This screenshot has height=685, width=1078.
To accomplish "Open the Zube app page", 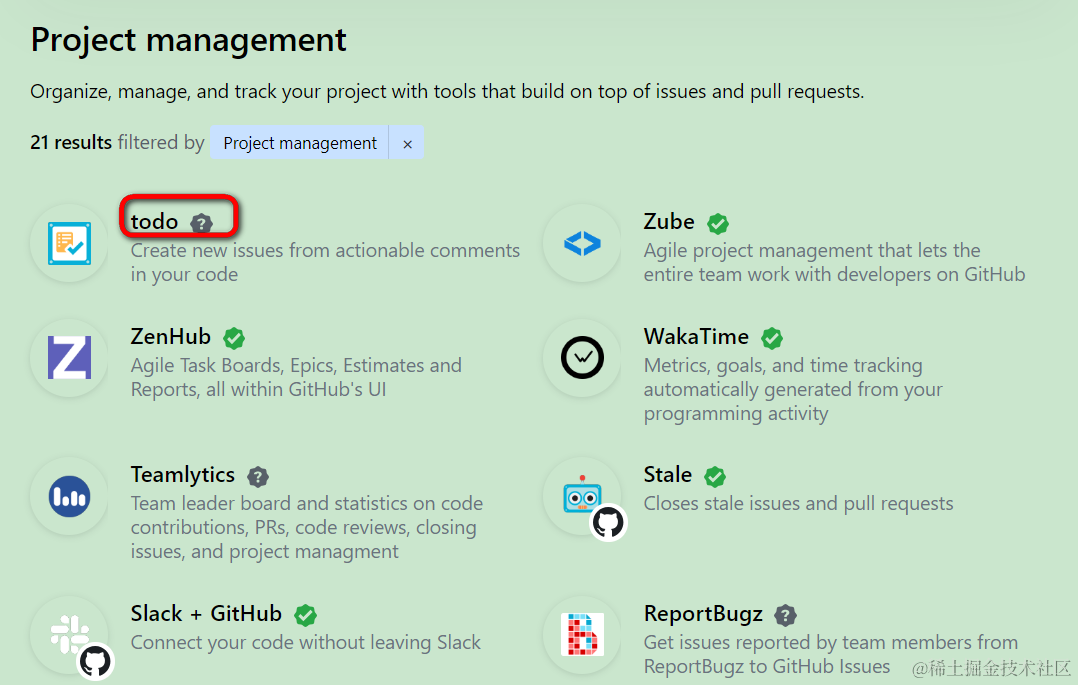I will click(668, 221).
